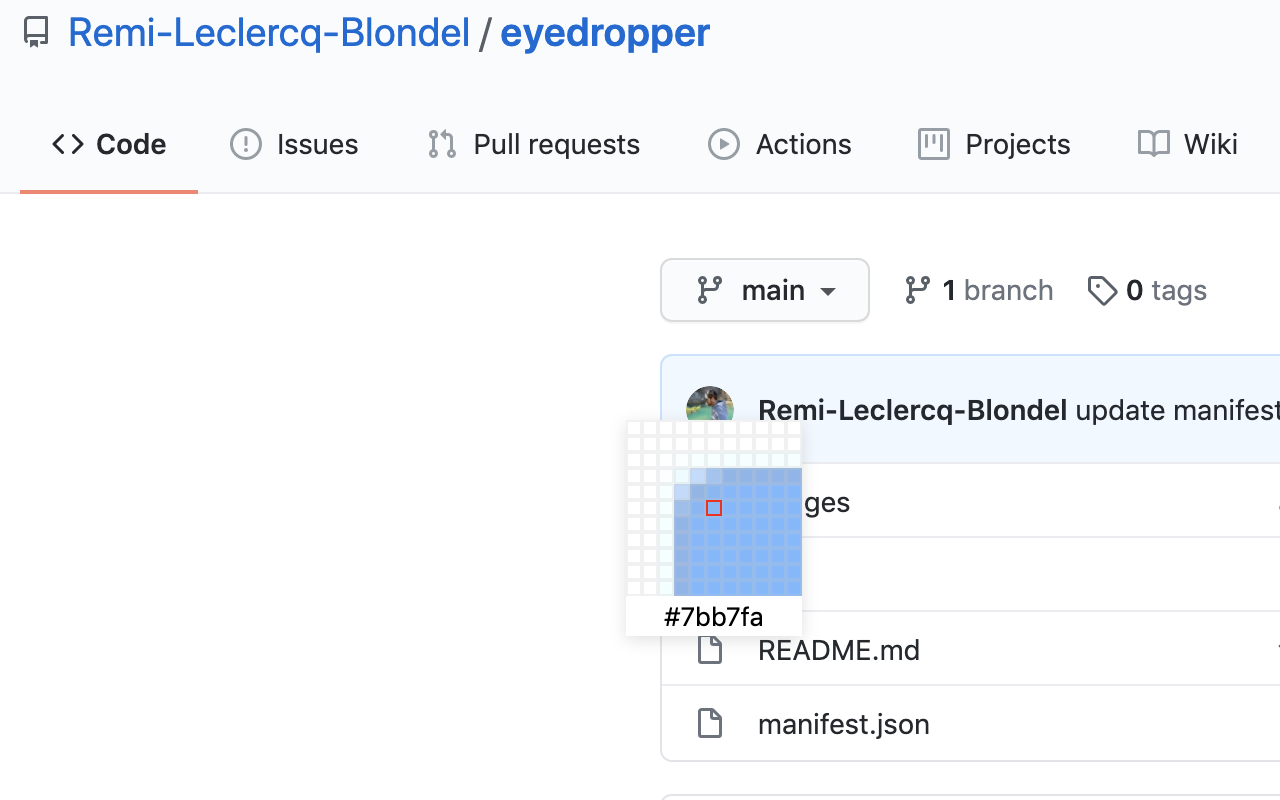The height and width of the screenshot is (800, 1280).
Task: Click the README.md file icon
Action: (x=711, y=649)
